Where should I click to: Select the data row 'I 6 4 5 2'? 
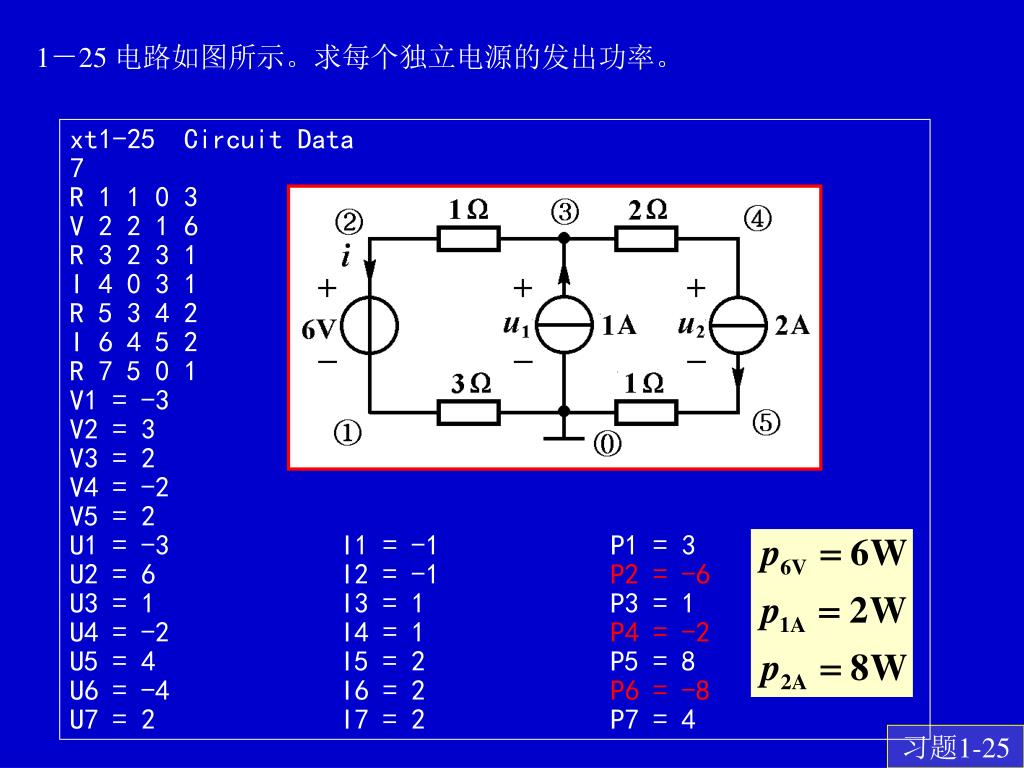tap(134, 342)
